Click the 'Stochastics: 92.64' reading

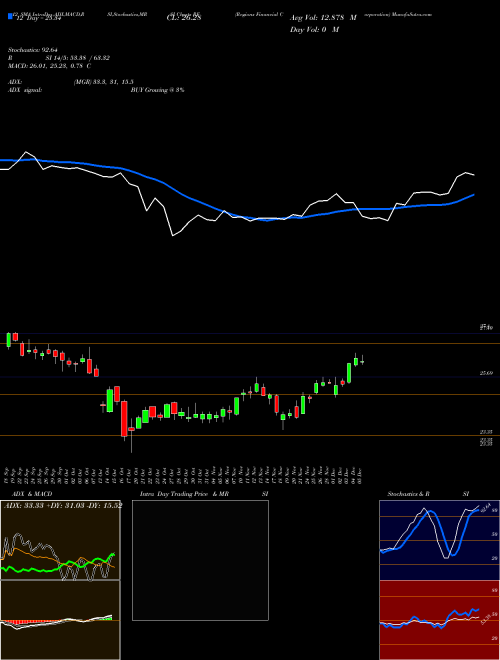tap(32, 50)
